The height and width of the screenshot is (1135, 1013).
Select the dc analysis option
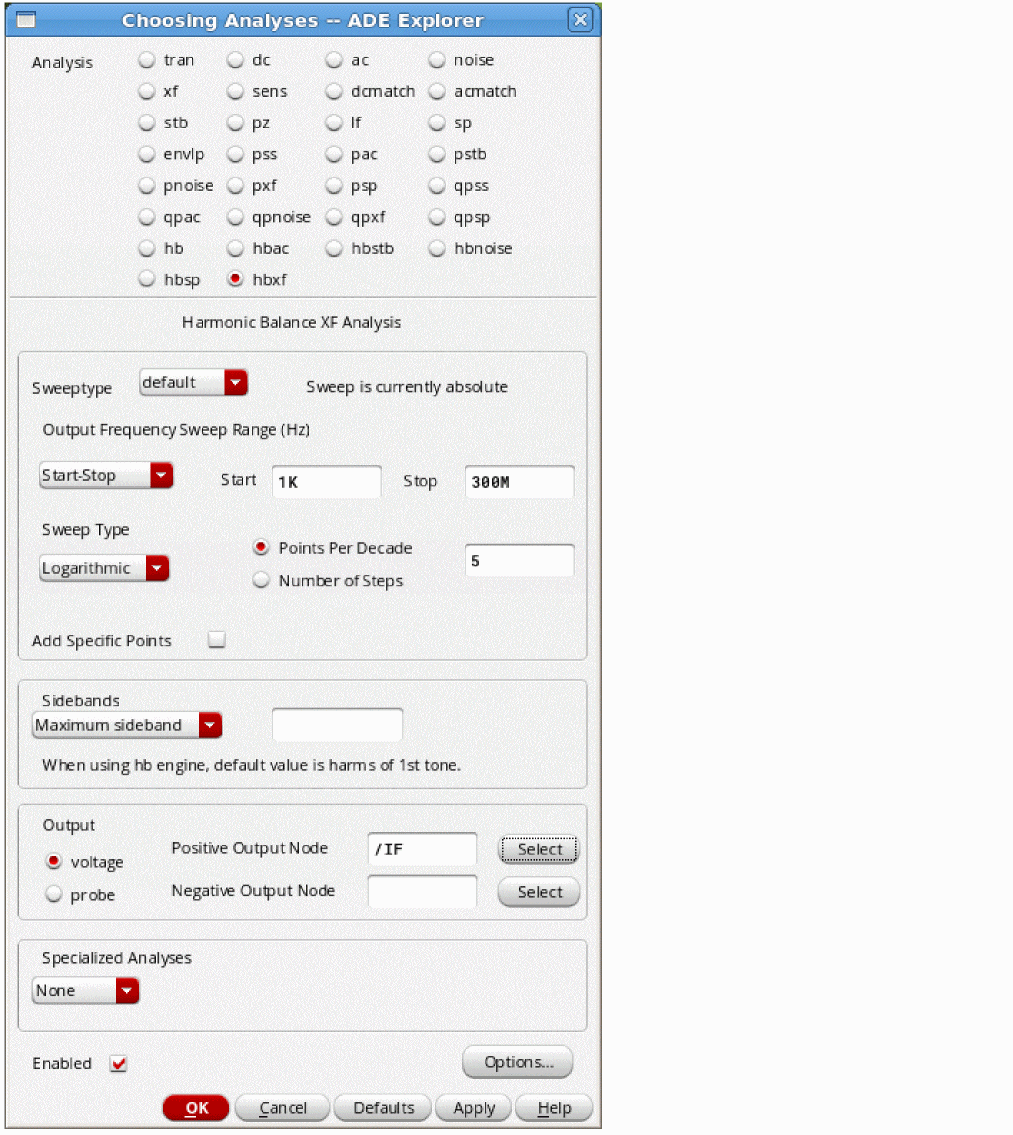point(235,60)
